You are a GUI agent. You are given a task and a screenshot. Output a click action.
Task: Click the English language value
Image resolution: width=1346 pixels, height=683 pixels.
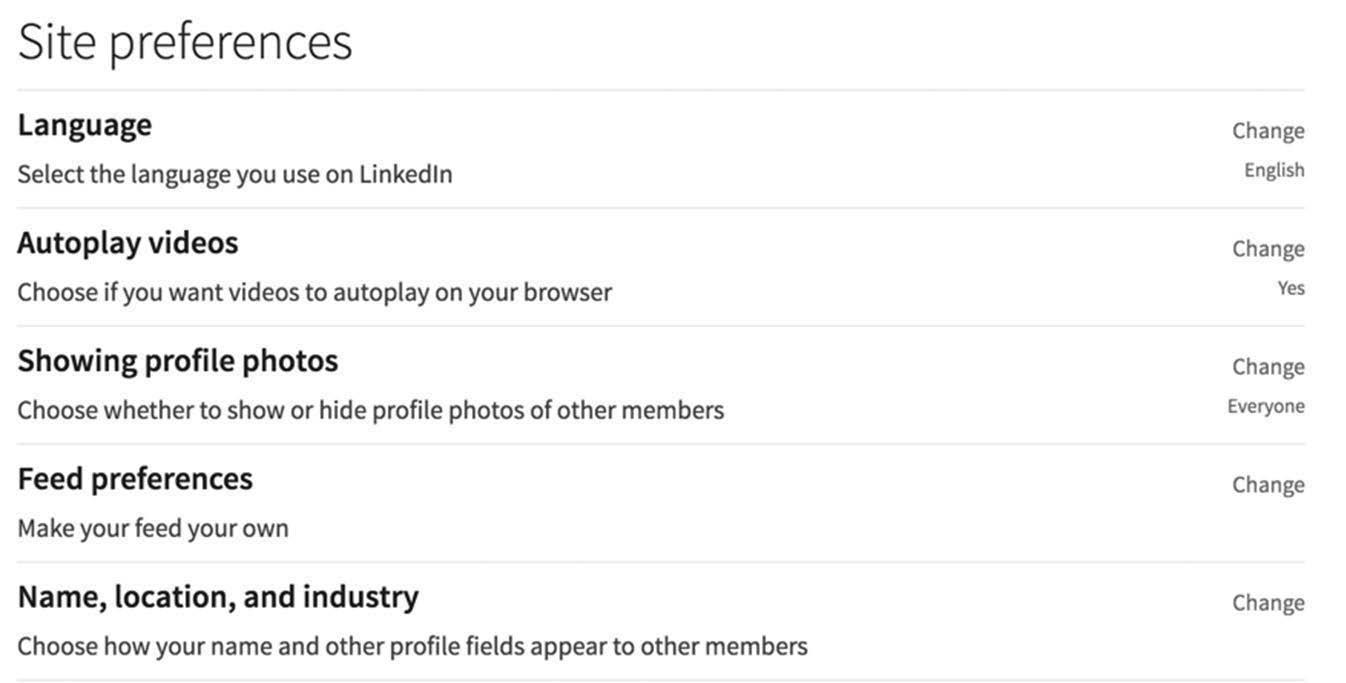pyautogui.click(x=1274, y=171)
